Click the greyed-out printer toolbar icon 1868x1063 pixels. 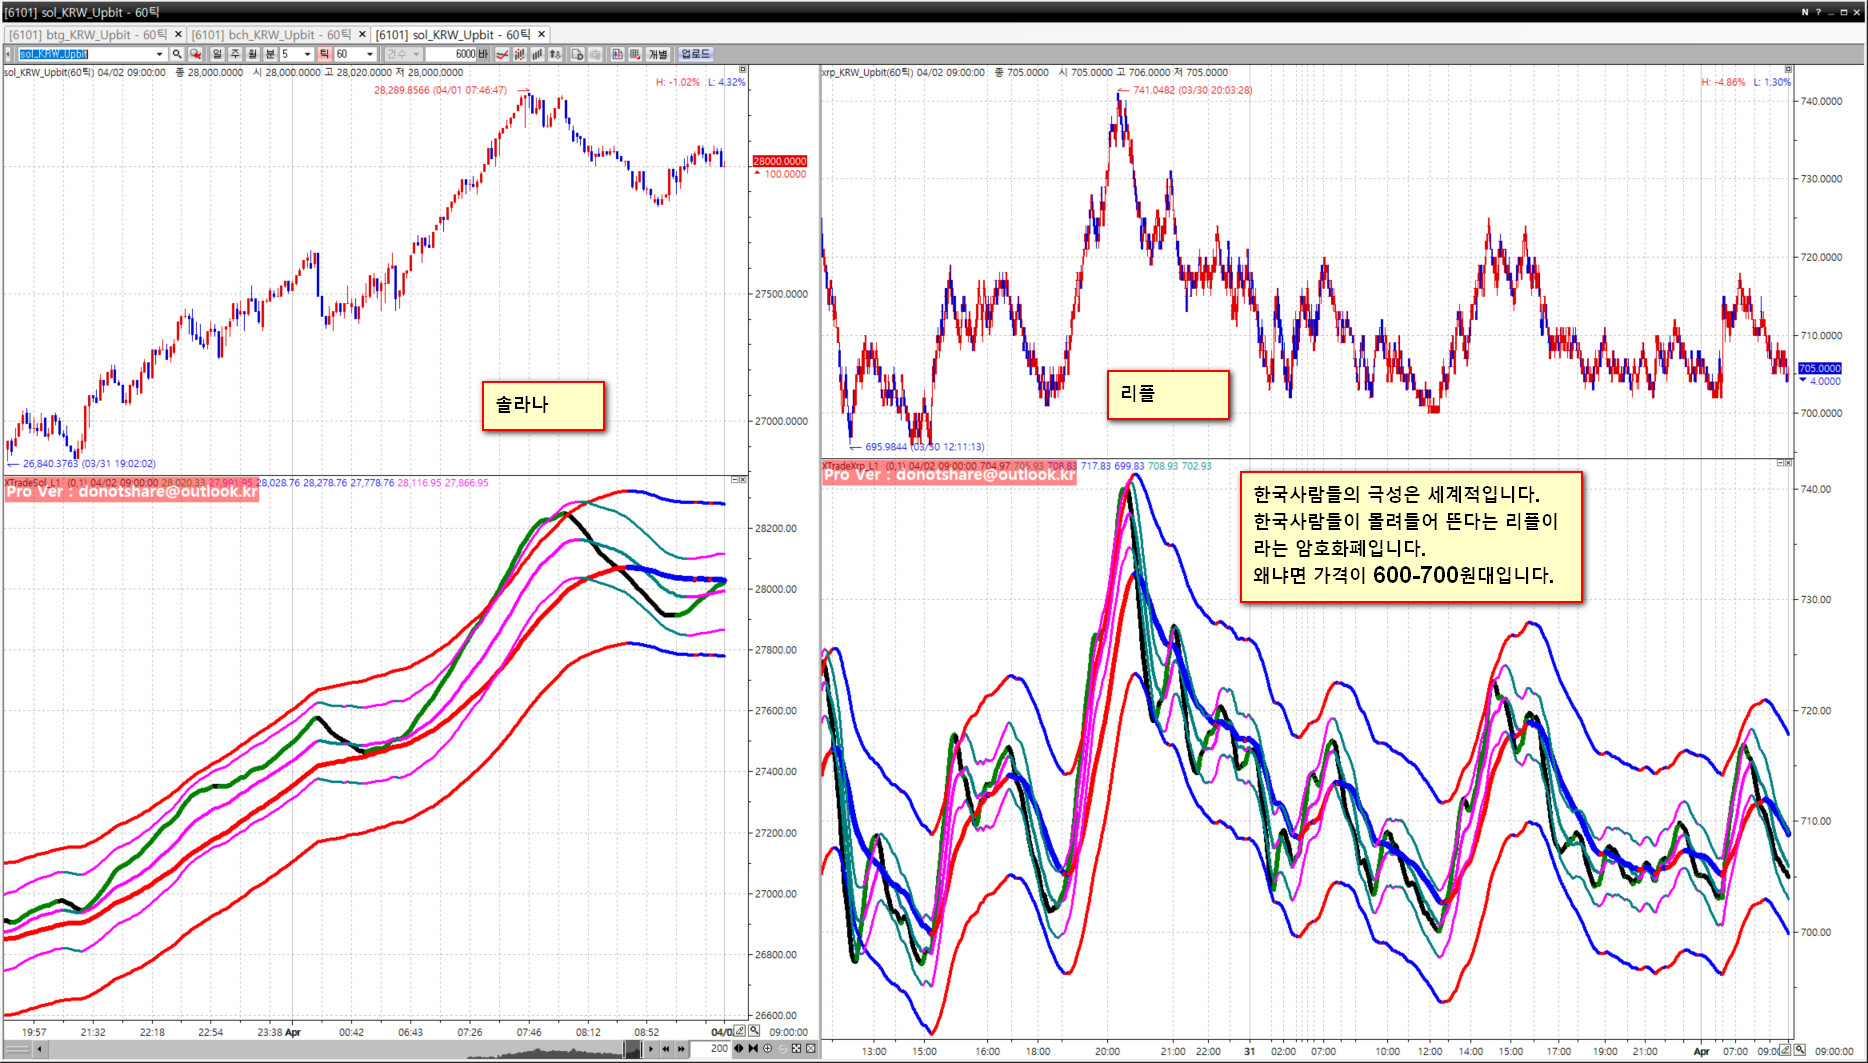596,54
